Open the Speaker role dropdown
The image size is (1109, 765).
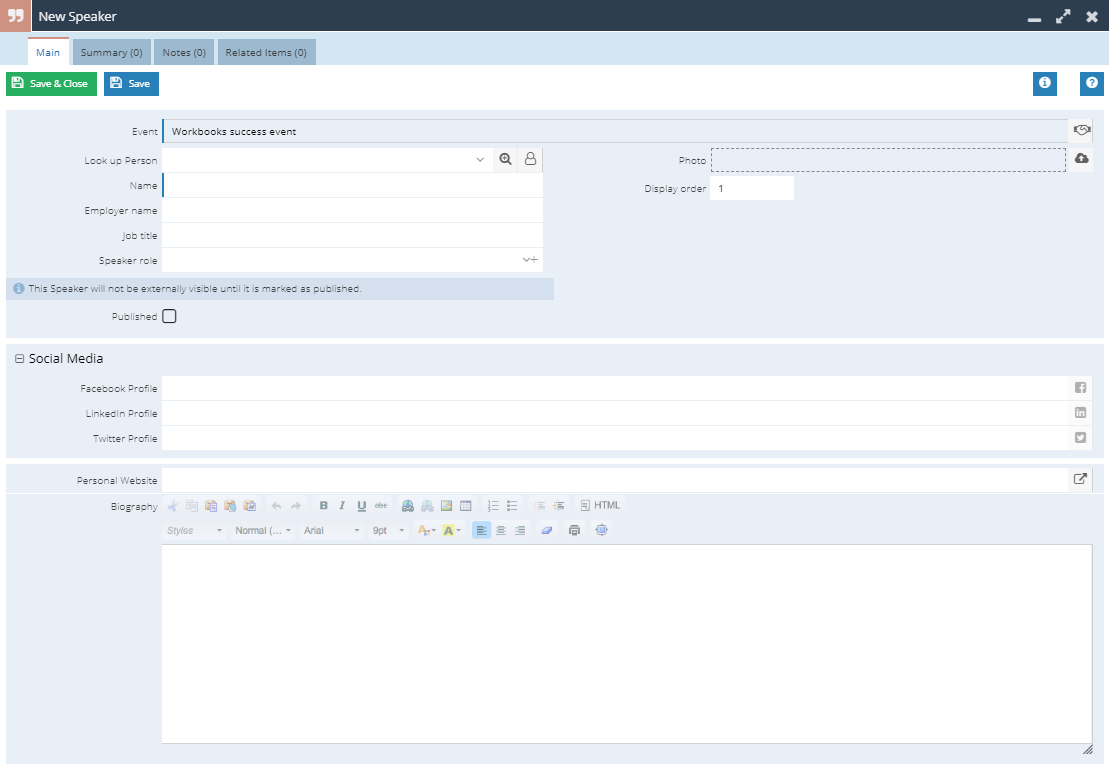click(x=527, y=260)
